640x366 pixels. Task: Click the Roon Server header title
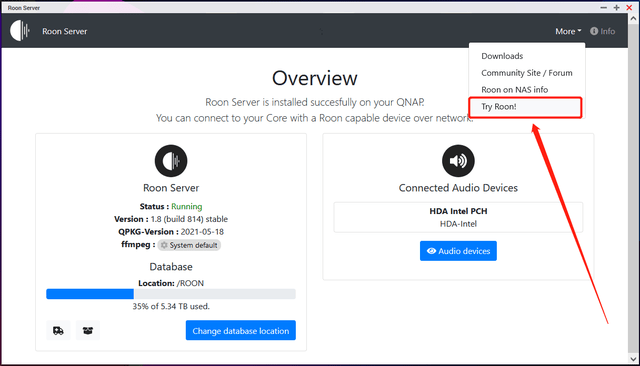[x=64, y=31]
